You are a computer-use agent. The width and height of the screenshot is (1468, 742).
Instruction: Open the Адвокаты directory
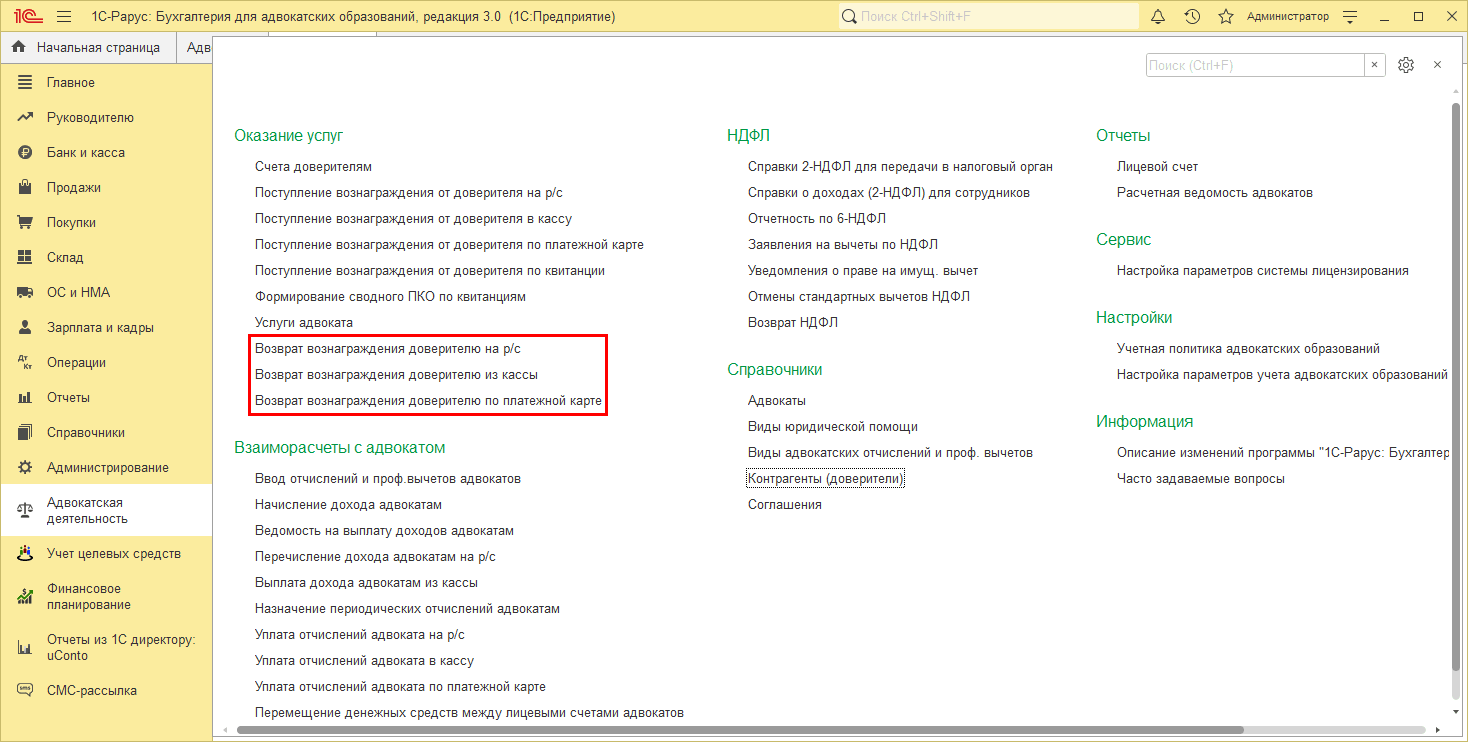coord(777,400)
